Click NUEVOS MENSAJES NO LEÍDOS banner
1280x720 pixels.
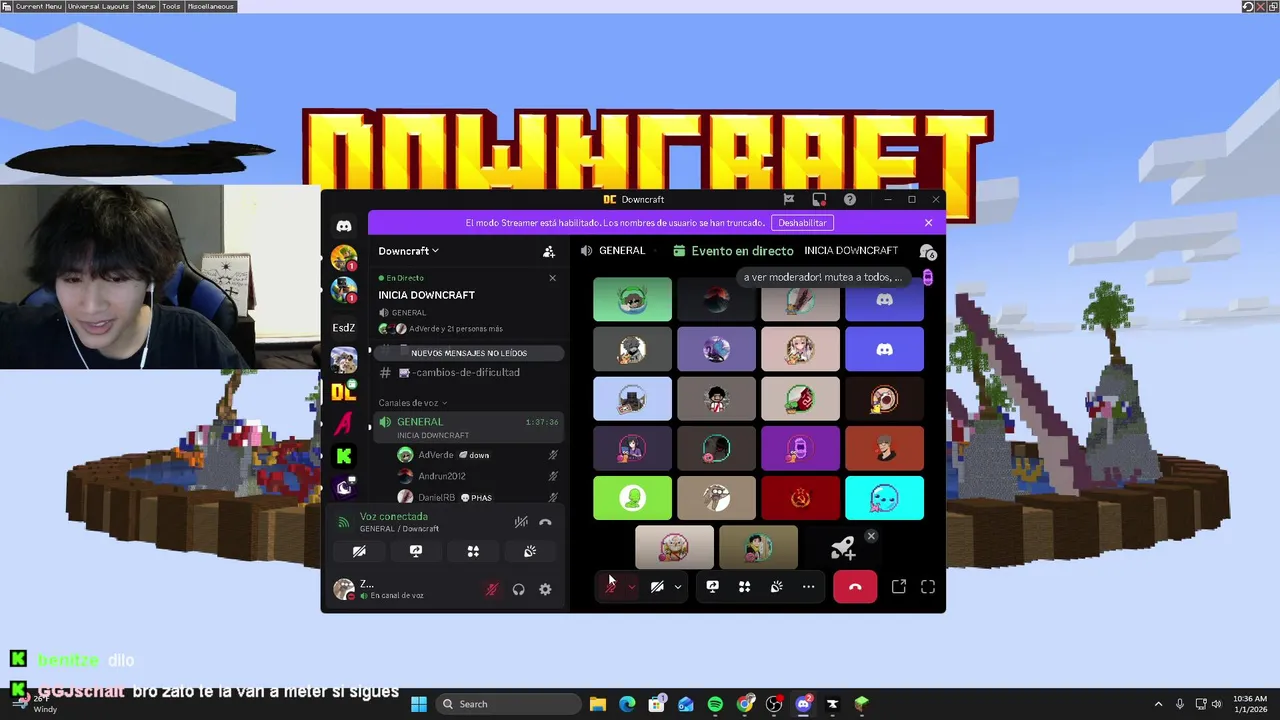click(x=468, y=353)
